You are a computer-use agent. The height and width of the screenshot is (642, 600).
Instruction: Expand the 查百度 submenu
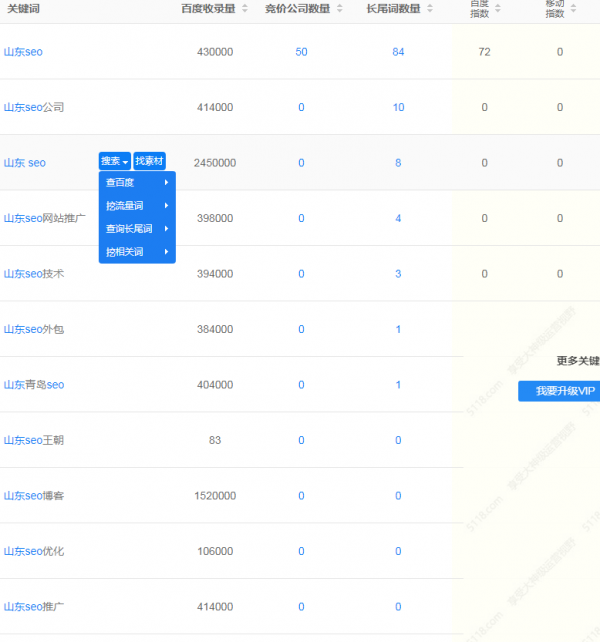pos(137,183)
